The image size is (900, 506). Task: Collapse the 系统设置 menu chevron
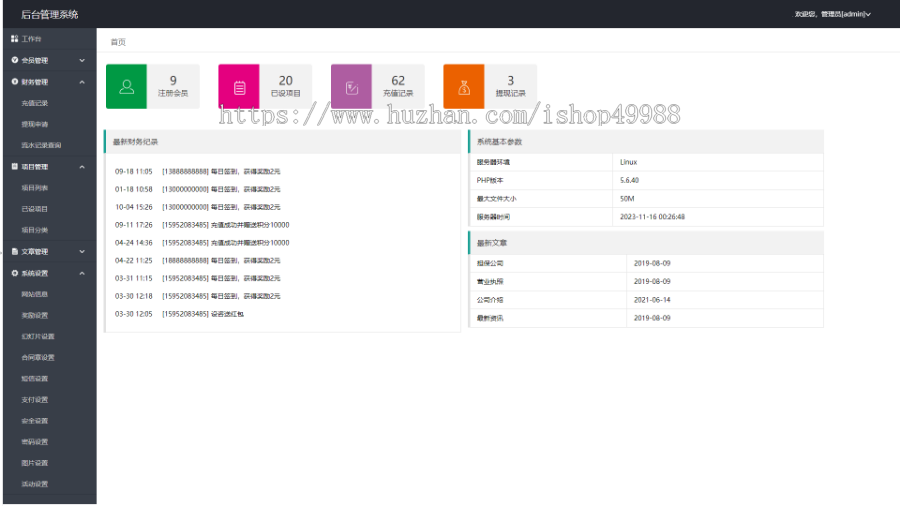(x=82, y=274)
